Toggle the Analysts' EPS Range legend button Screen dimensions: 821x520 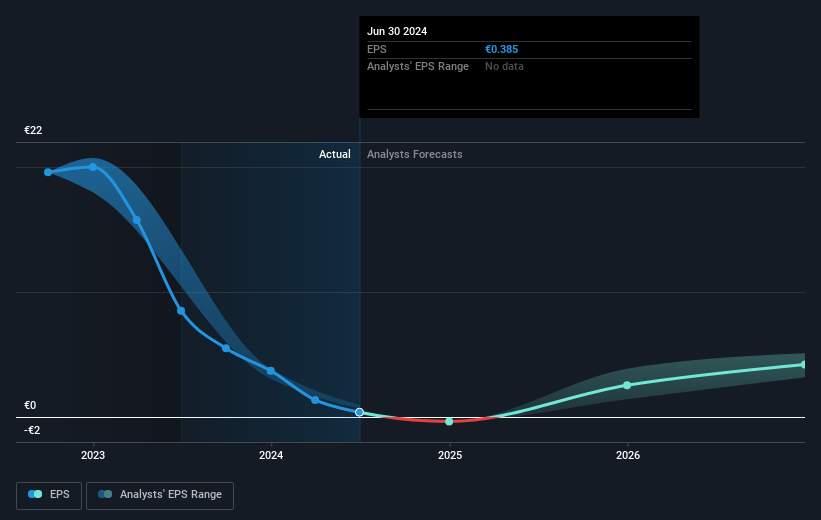160,495
